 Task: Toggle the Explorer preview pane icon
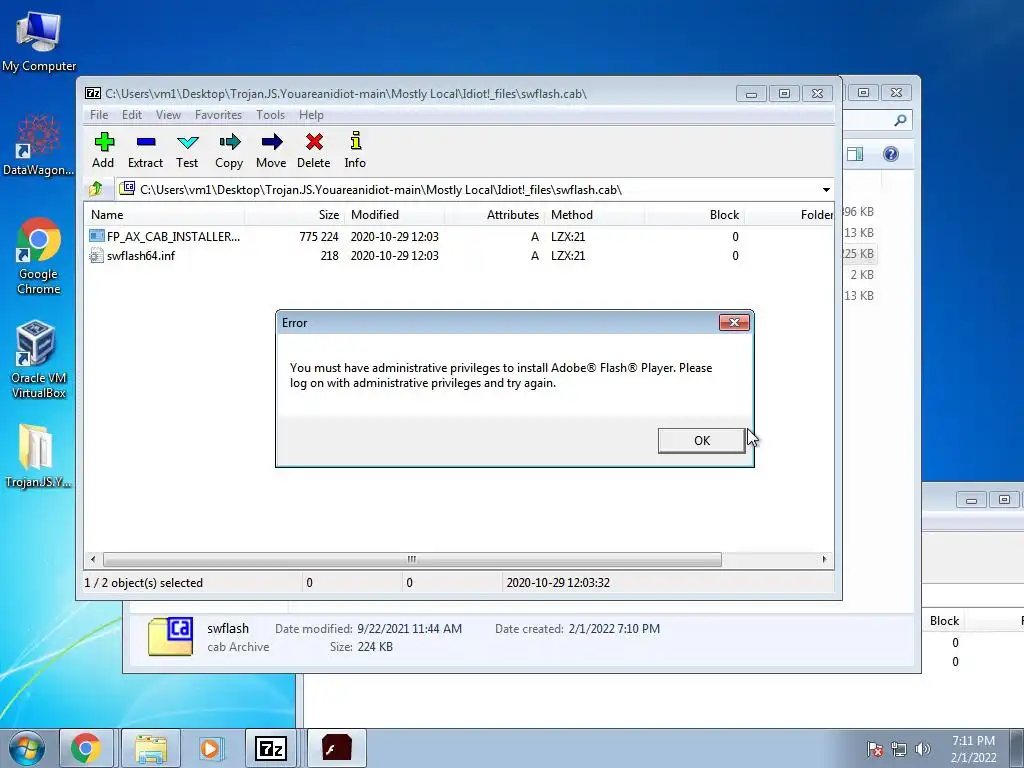pos(855,154)
